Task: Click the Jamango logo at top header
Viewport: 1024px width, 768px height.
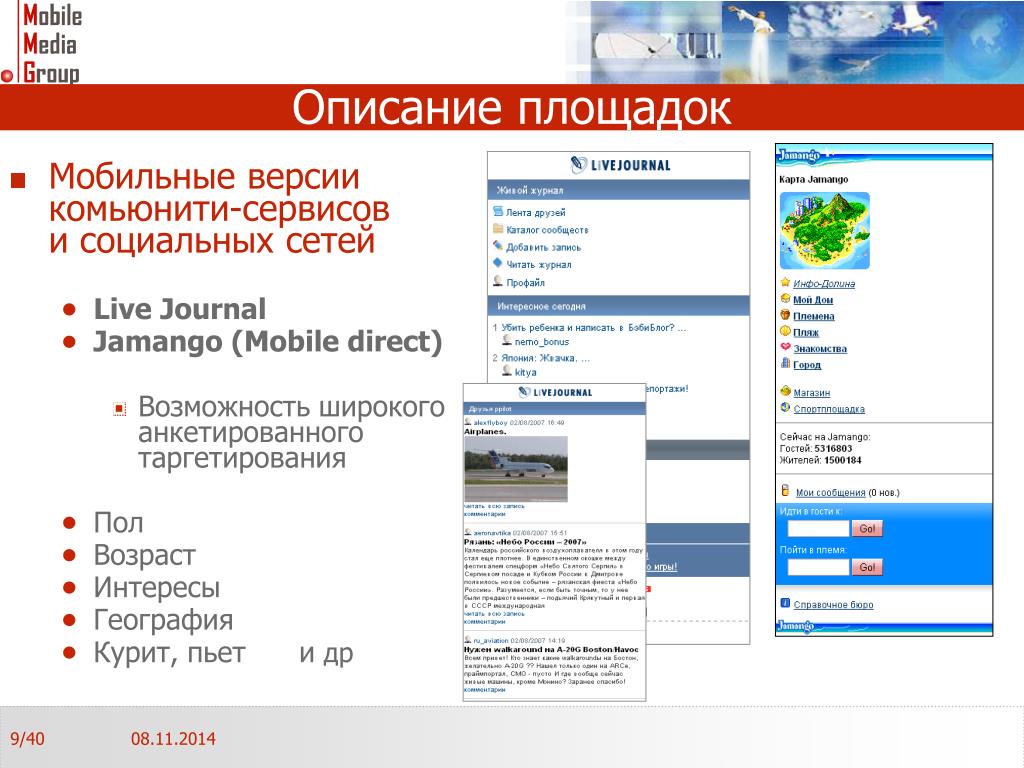Action: pos(799,155)
